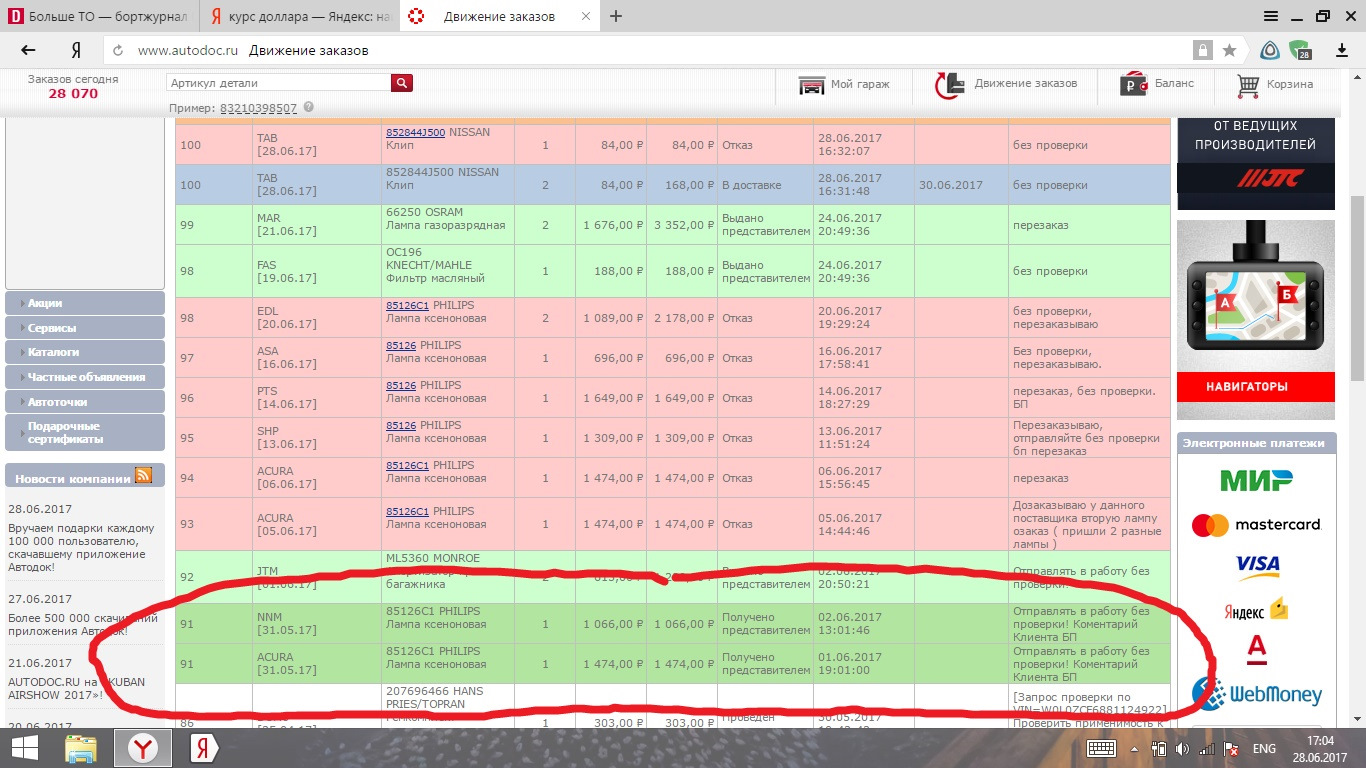
Task: Click the green shield extension with 28 badge
Action: [x=1300, y=50]
